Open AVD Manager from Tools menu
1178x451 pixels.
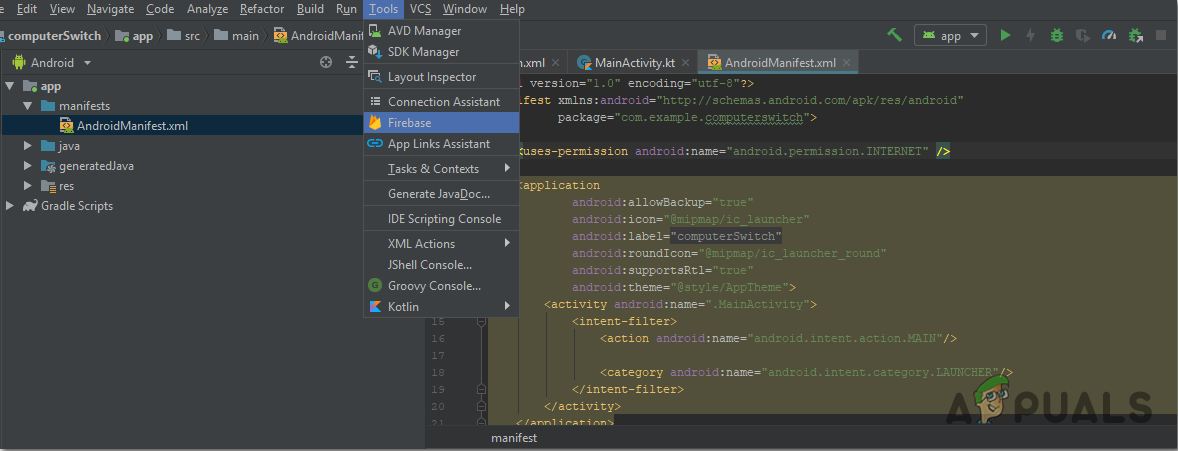point(424,31)
